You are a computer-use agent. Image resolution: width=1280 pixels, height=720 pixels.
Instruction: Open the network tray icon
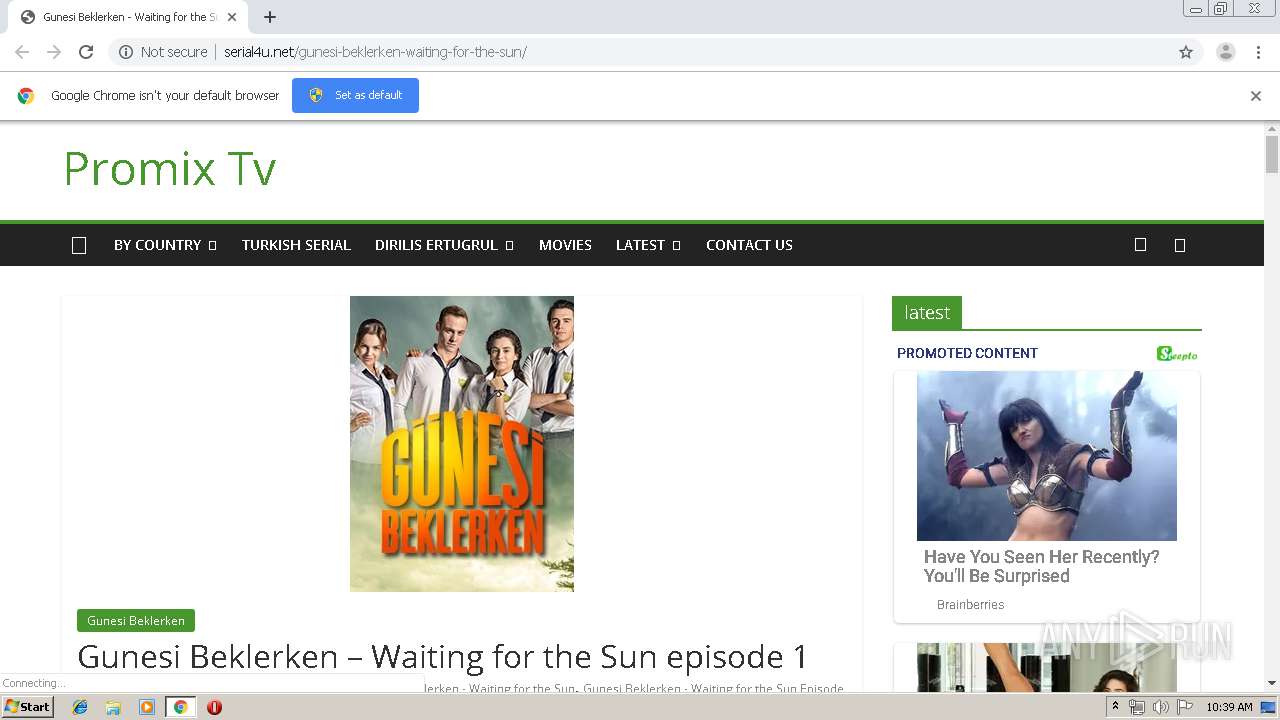[x=1137, y=707]
